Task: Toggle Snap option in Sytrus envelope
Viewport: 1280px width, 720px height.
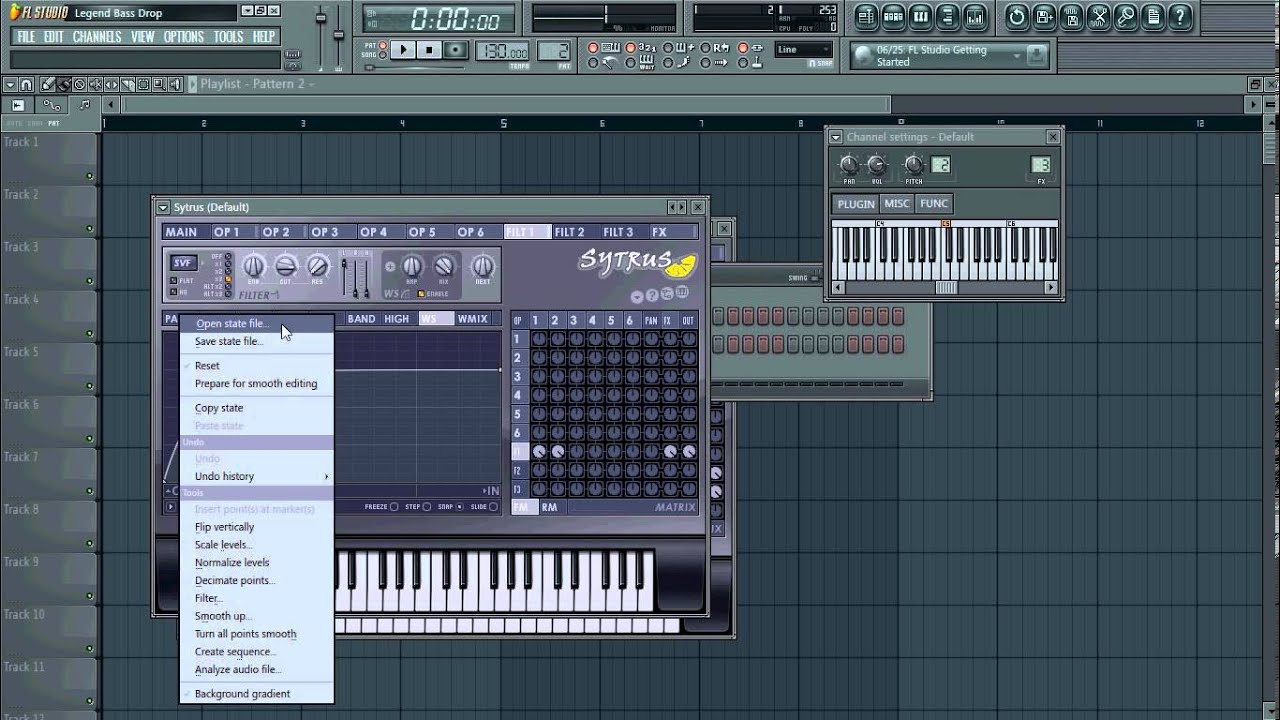Action: [x=460, y=507]
